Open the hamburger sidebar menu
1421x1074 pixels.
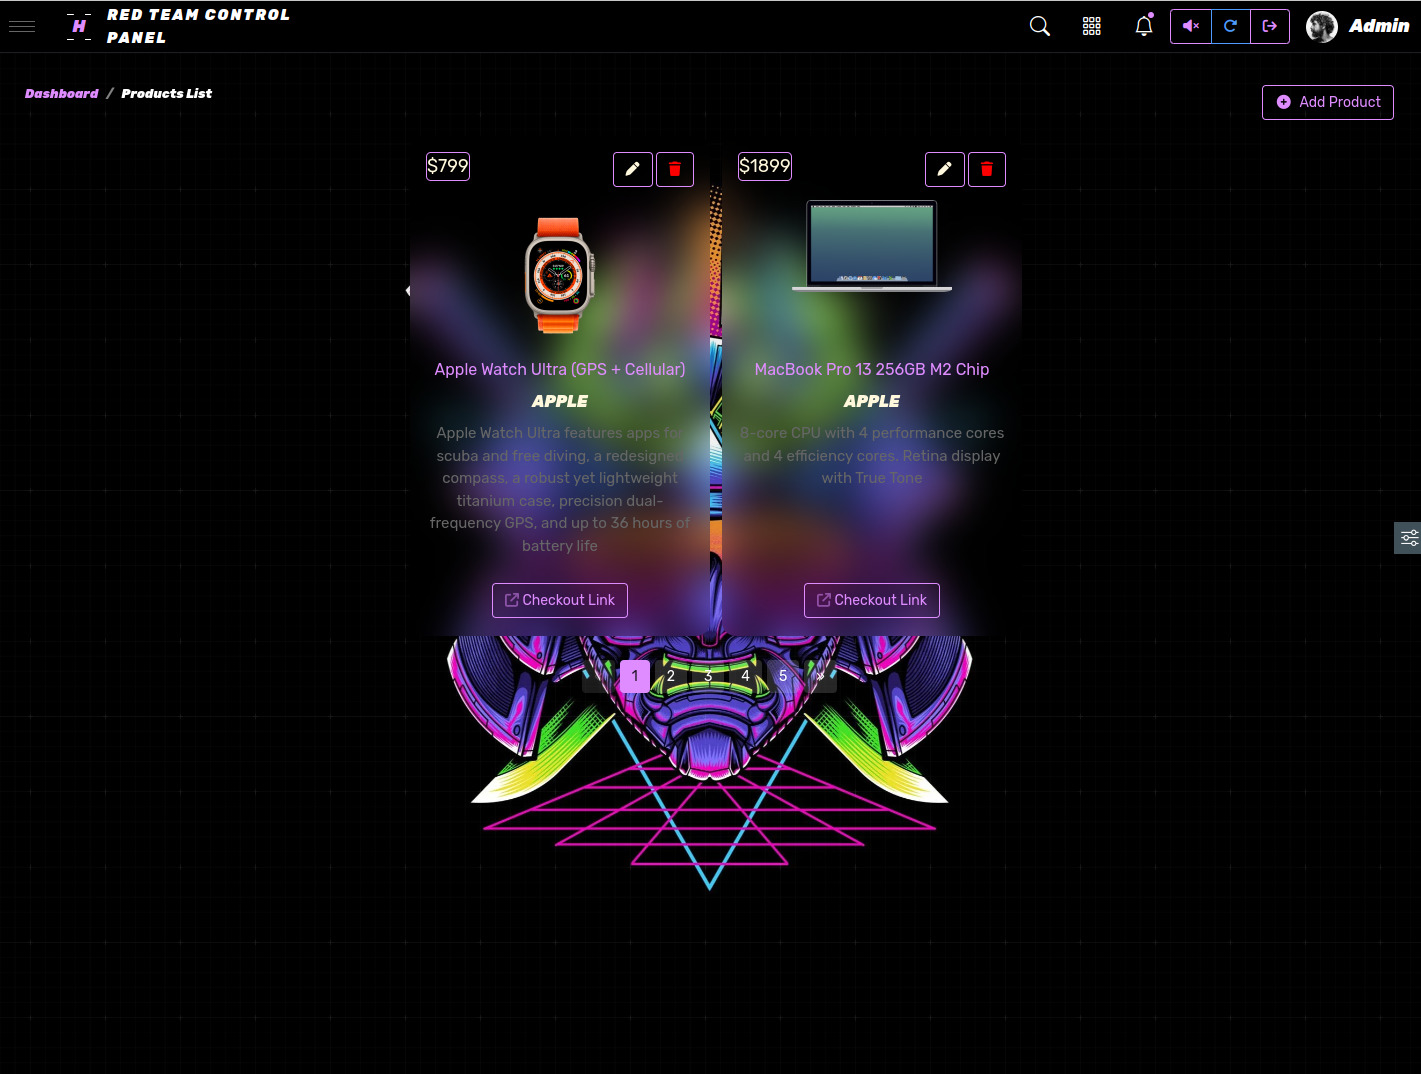click(22, 26)
